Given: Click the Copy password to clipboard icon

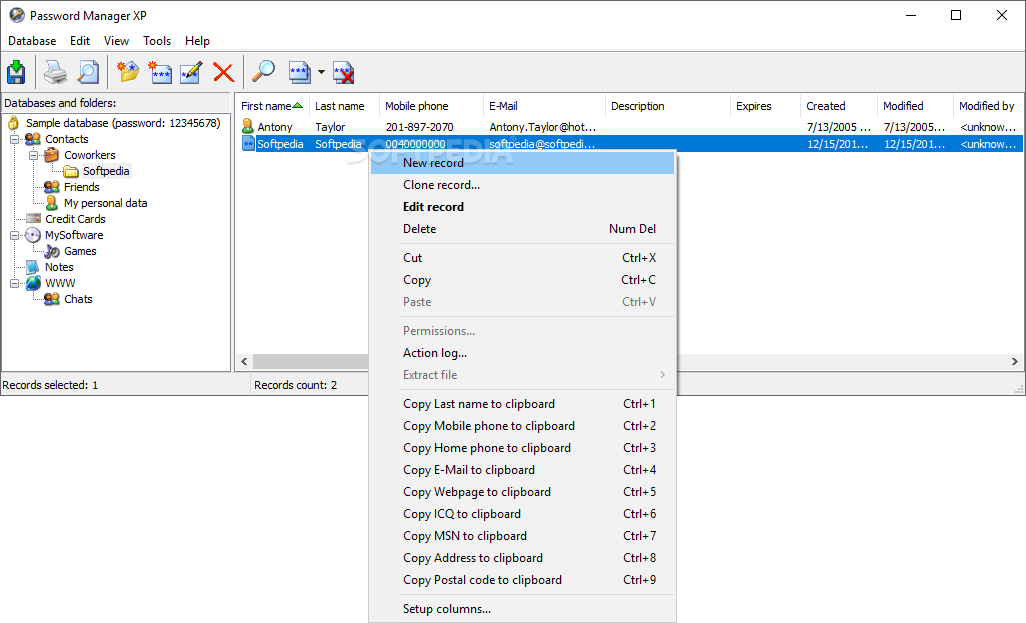Looking at the screenshot, I should click(x=299, y=72).
